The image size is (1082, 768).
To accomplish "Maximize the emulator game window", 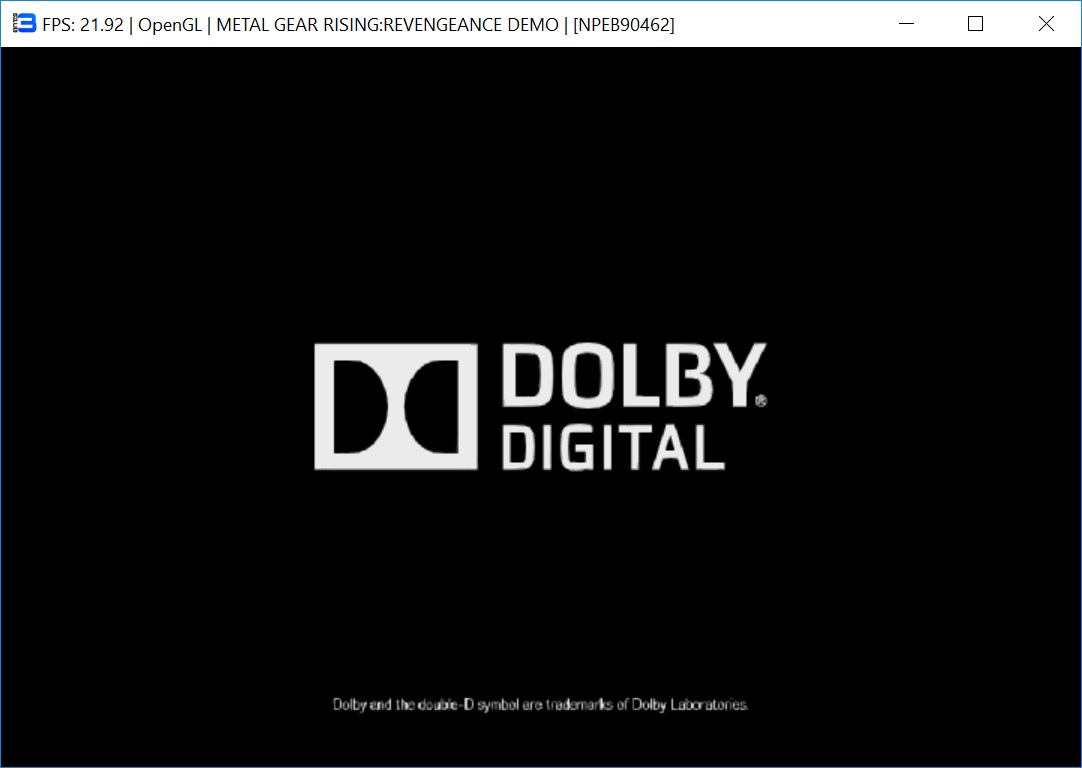I will click(x=976, y=24).
